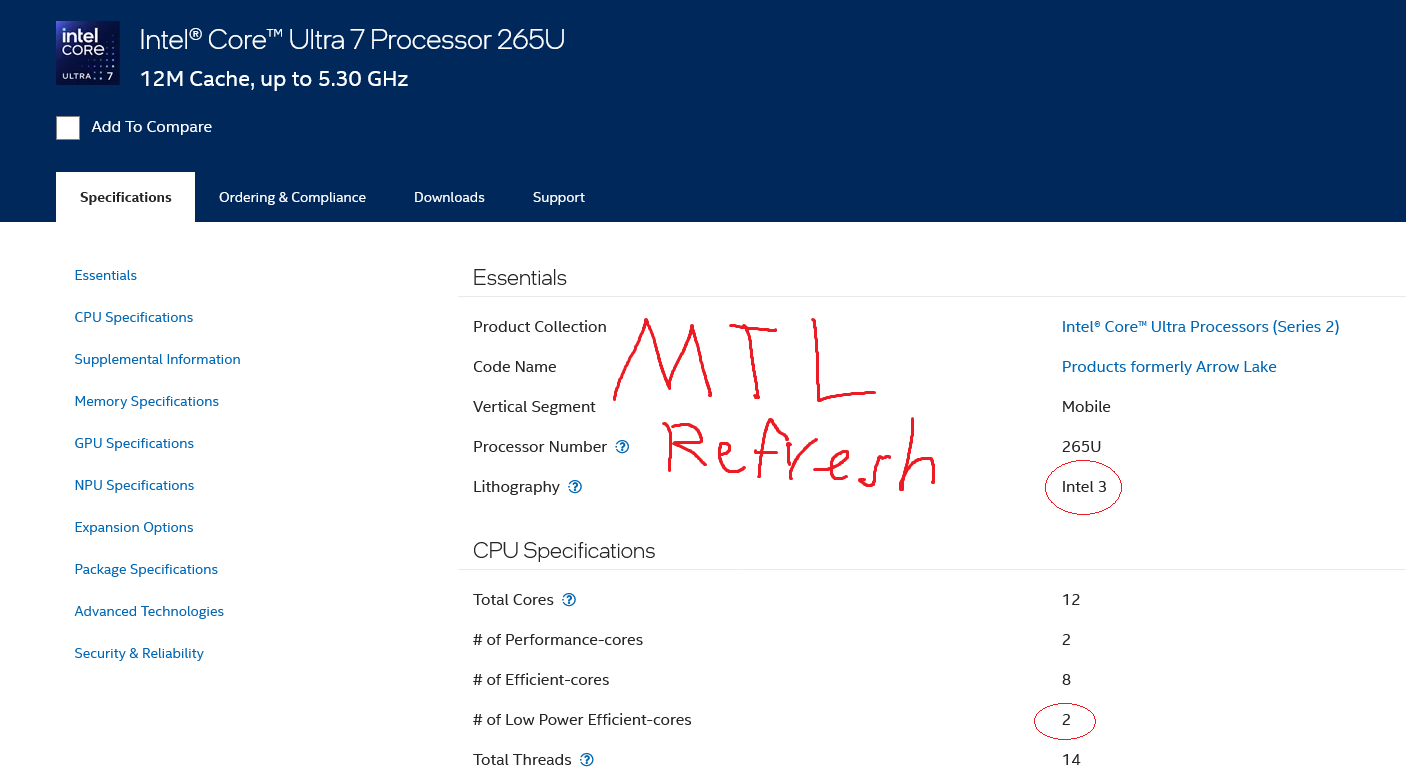The height and width of the screenshot is (775, 1406).
Task: Select the Total Threads label
Action: (522, 760)
